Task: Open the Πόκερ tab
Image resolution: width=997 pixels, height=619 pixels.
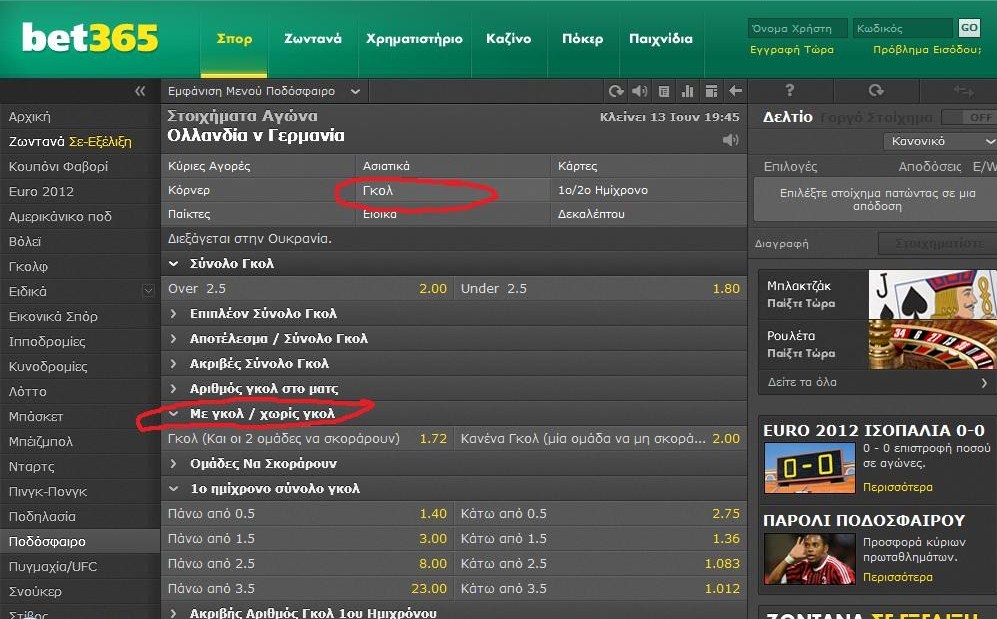Action: (x=582, y=39)
